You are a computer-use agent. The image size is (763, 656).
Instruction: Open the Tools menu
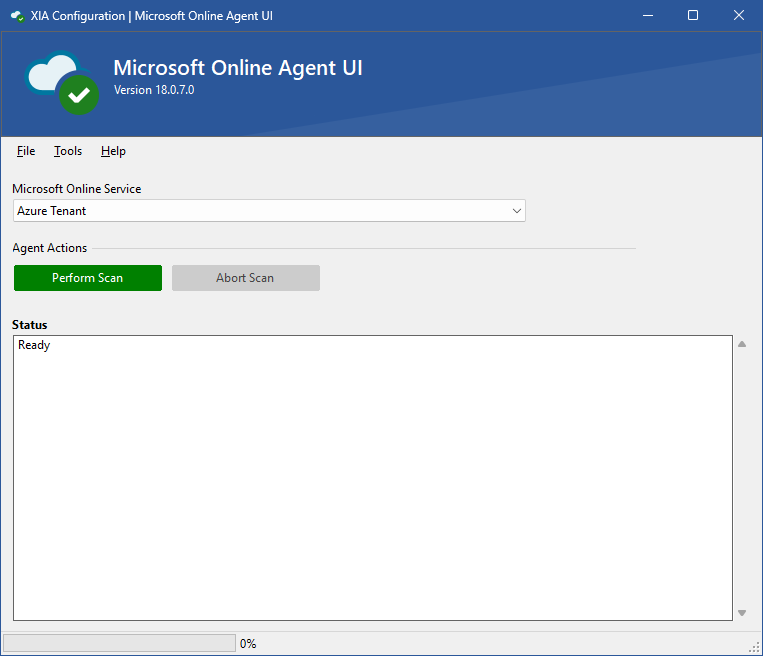68,151
